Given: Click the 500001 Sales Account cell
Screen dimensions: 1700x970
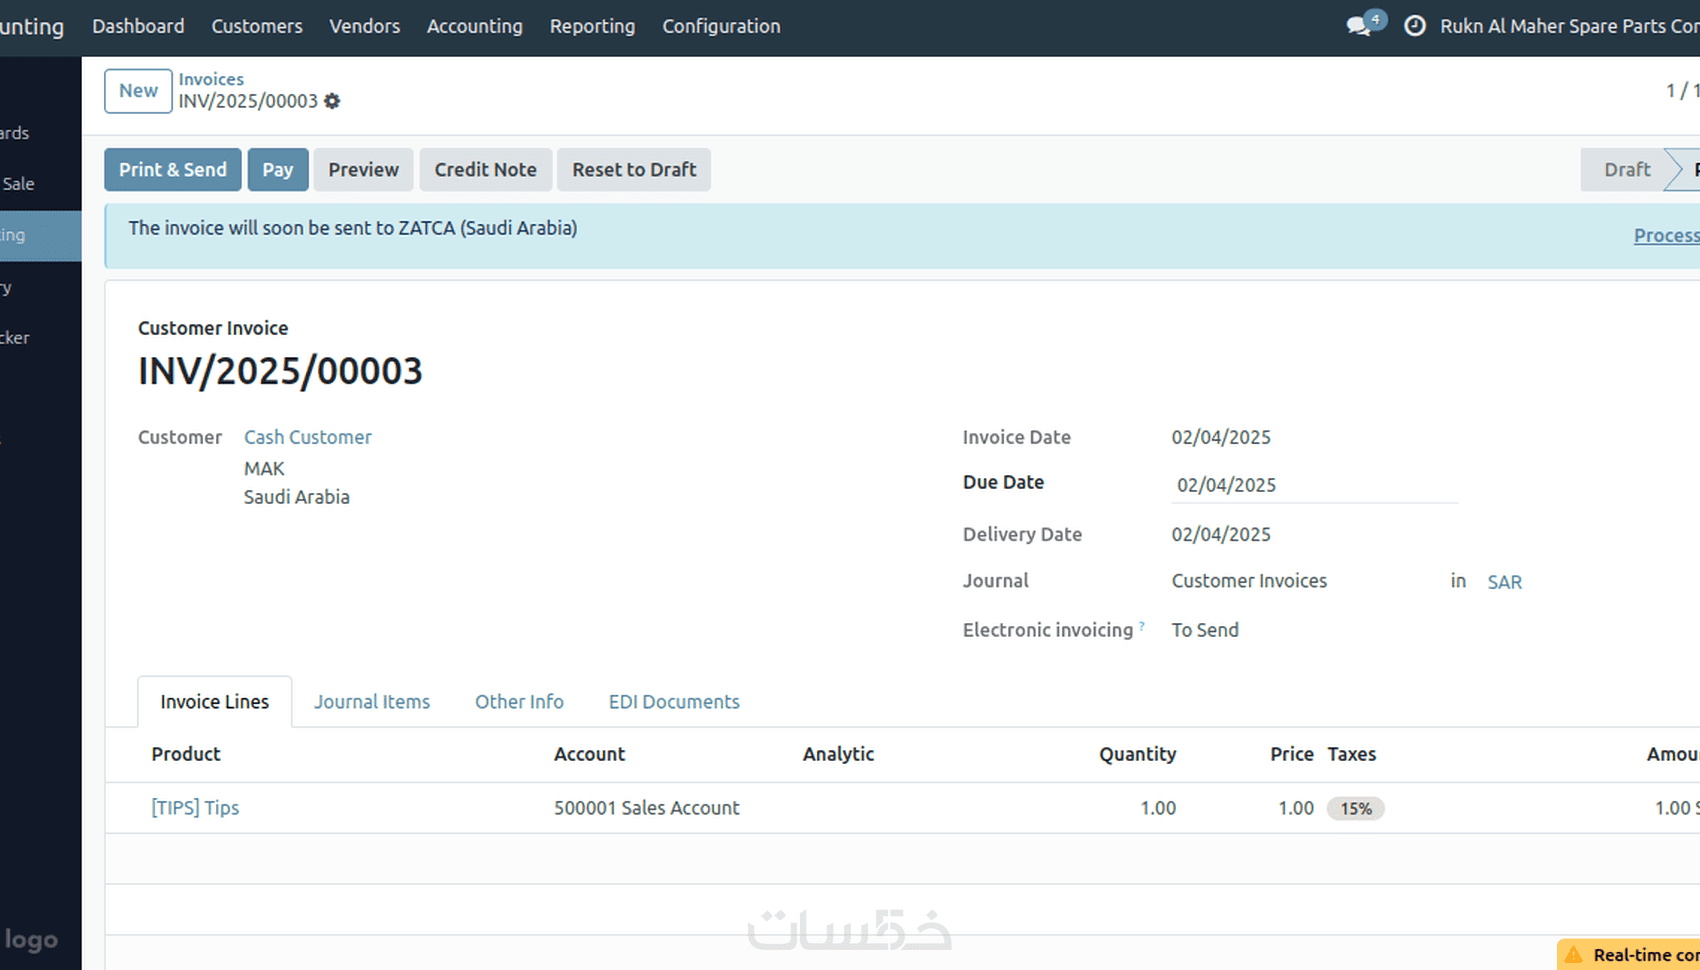Looking at the screenshot, I should click(x=647, y=808).
